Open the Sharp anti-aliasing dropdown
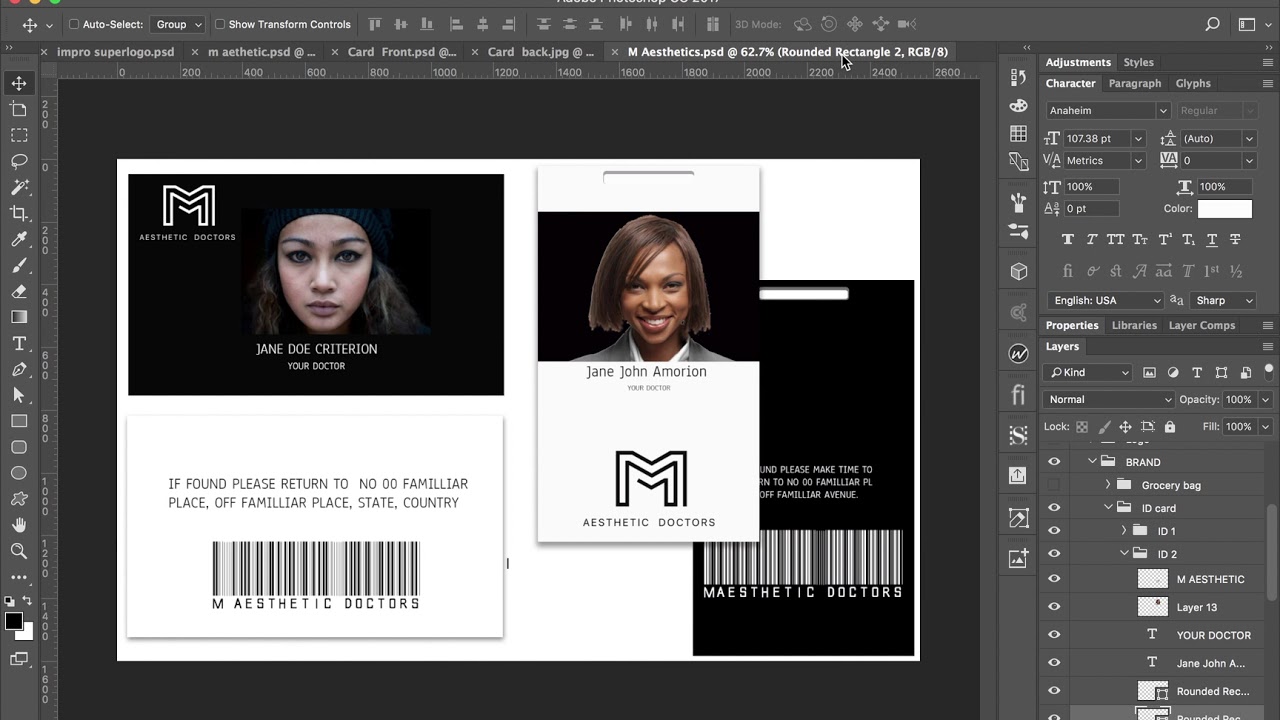Viewport: 1280px width, 720px height. click(x=1222, y=300)
